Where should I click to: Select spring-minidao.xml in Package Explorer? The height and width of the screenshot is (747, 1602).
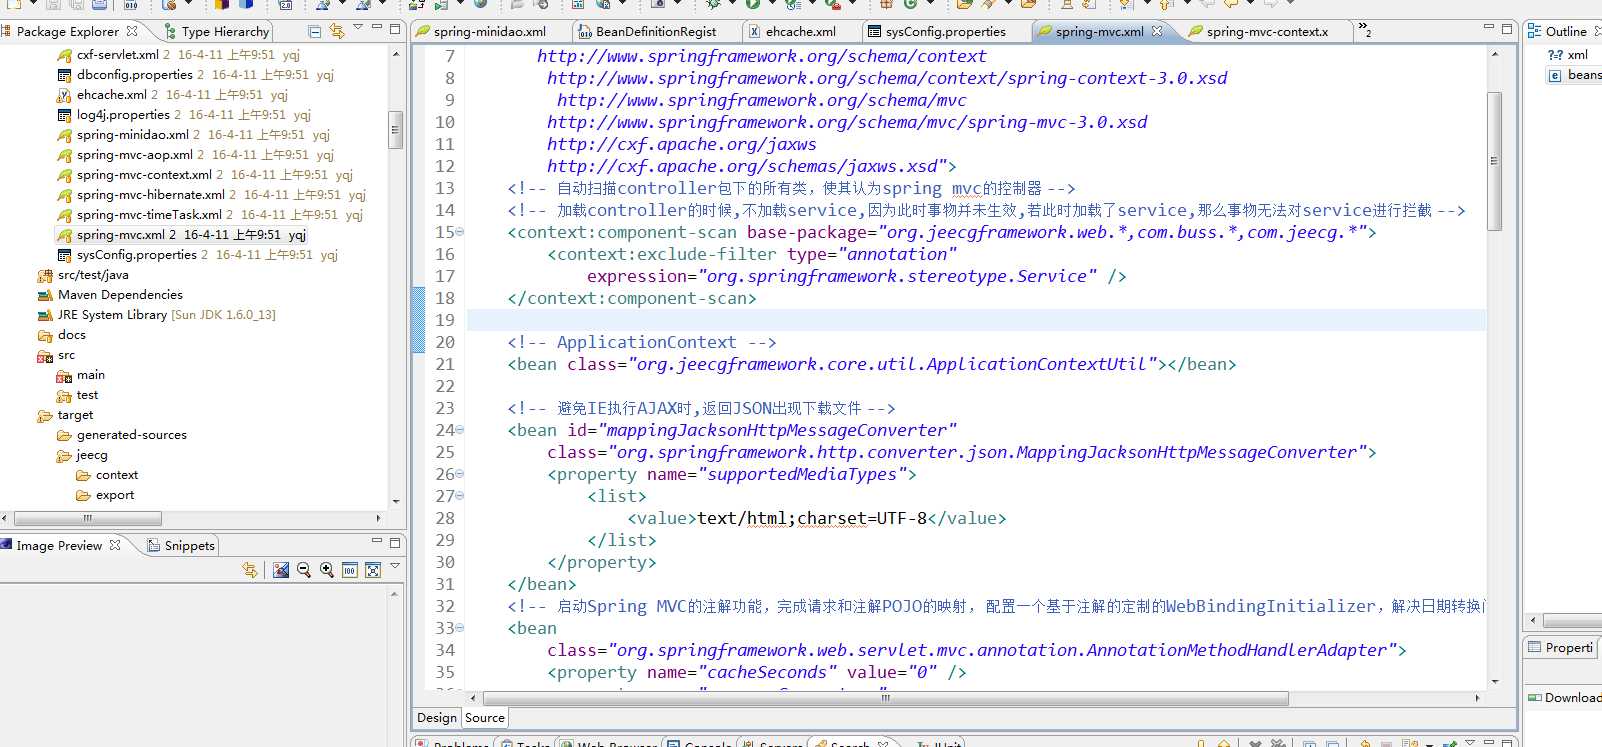pyautogui.click(x=133, y=135)
